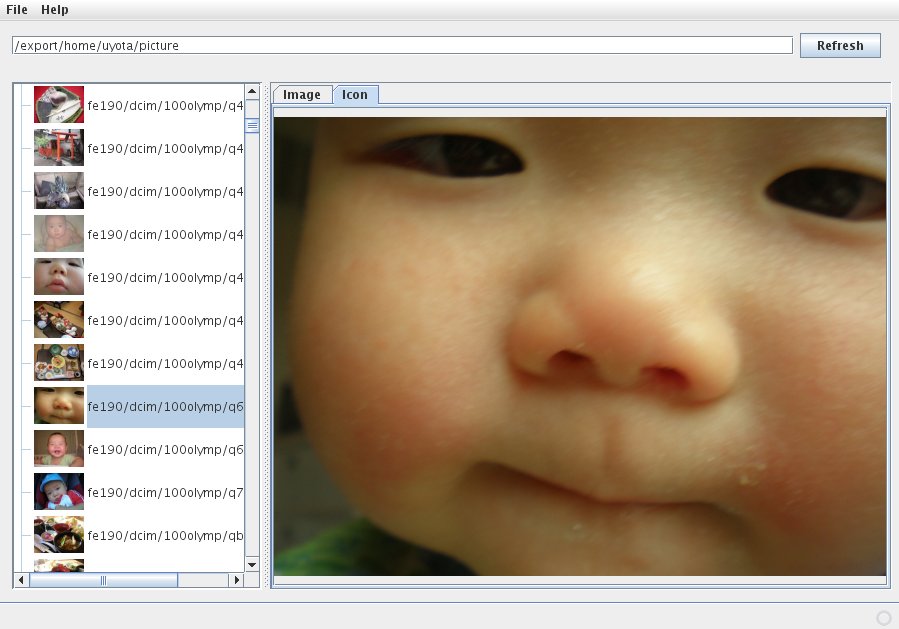Switch to the Image tab
899x629 pixels.
pyautogui.click(x=302, y=95)
